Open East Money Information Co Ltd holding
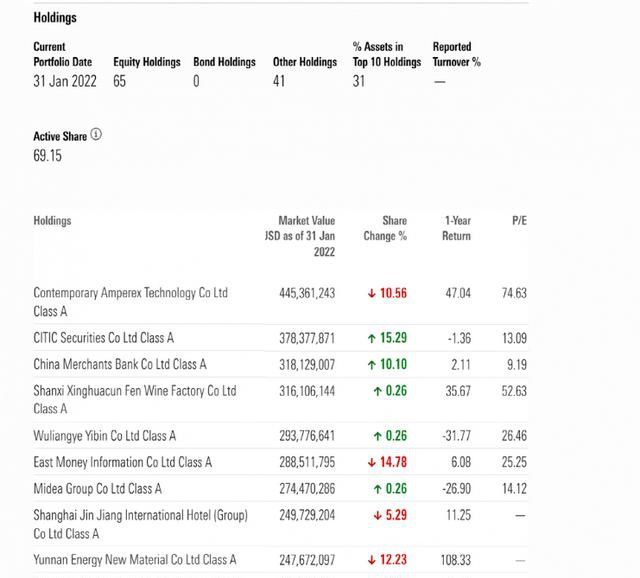640x578 pixels. (122, 462)
